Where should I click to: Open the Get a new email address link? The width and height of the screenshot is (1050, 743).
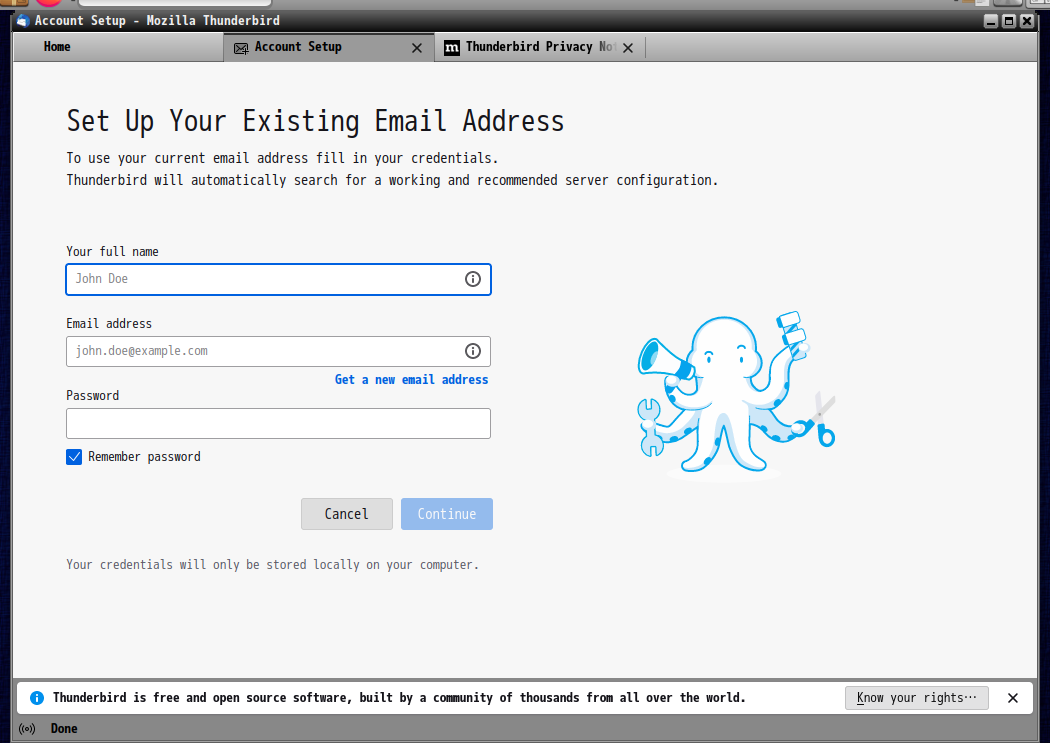tap(411, 380)
